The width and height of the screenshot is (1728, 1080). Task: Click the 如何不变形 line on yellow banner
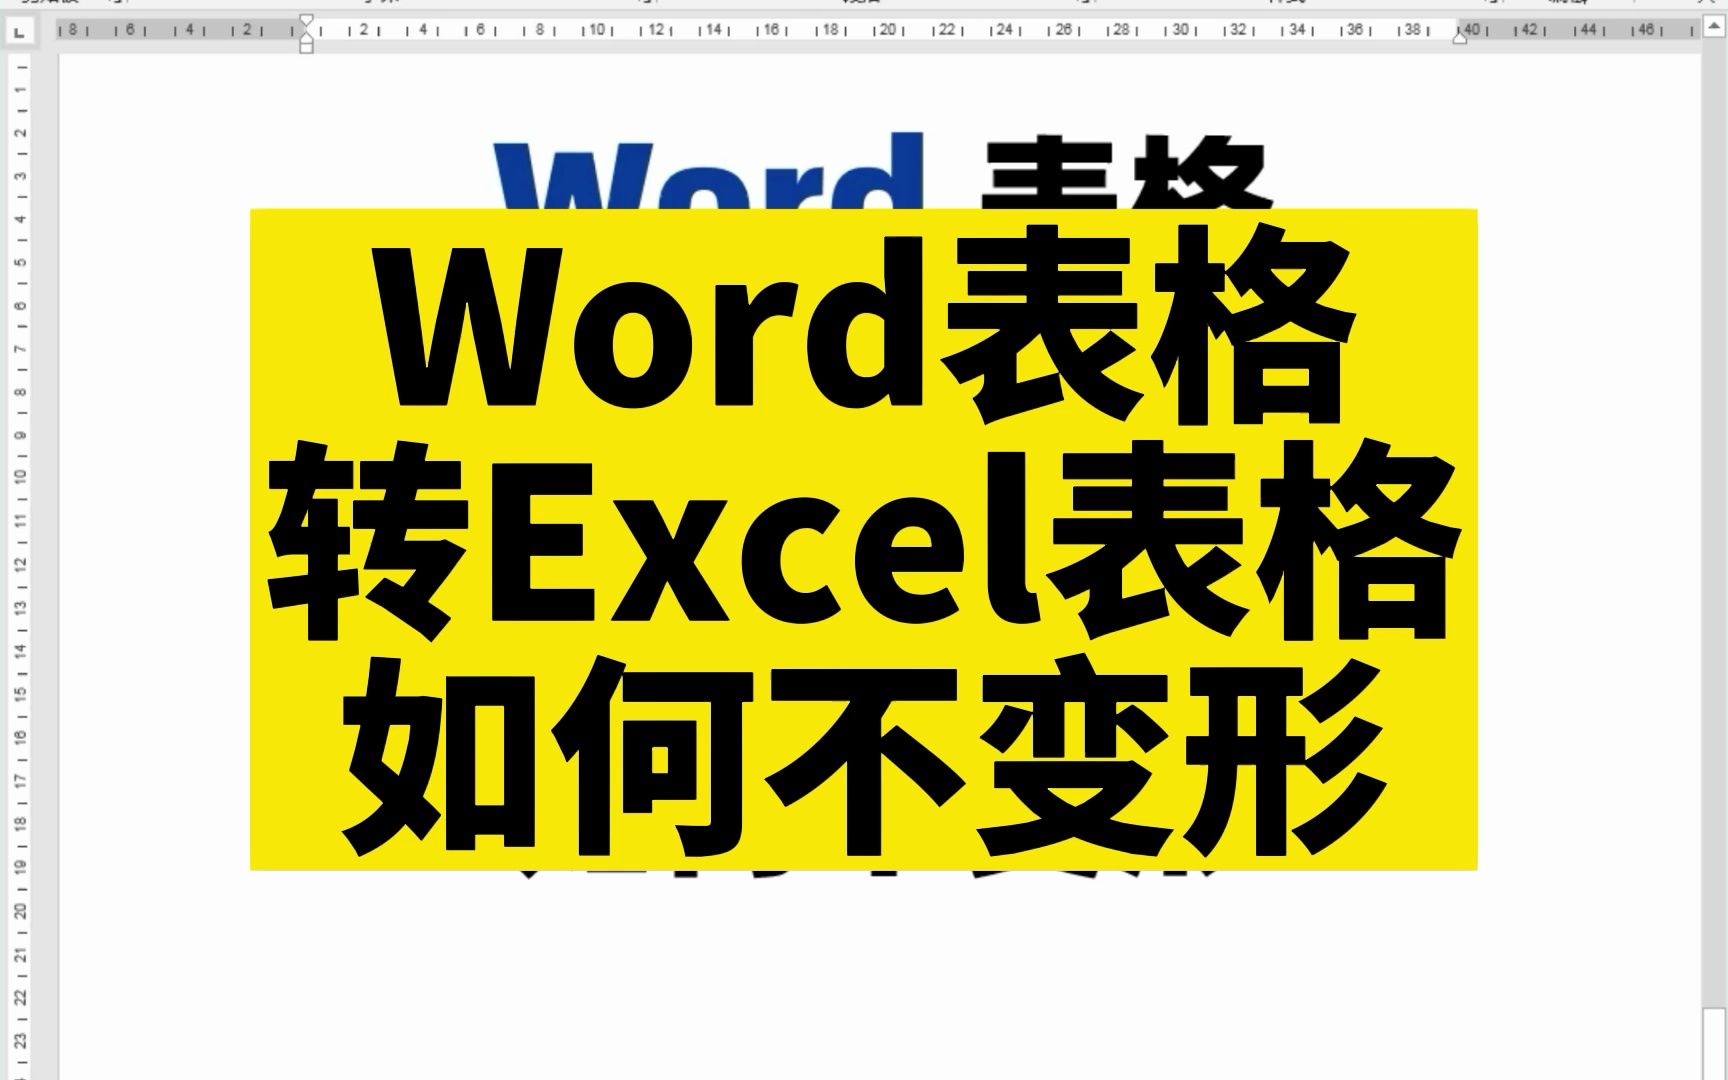(x=864, y=757)
